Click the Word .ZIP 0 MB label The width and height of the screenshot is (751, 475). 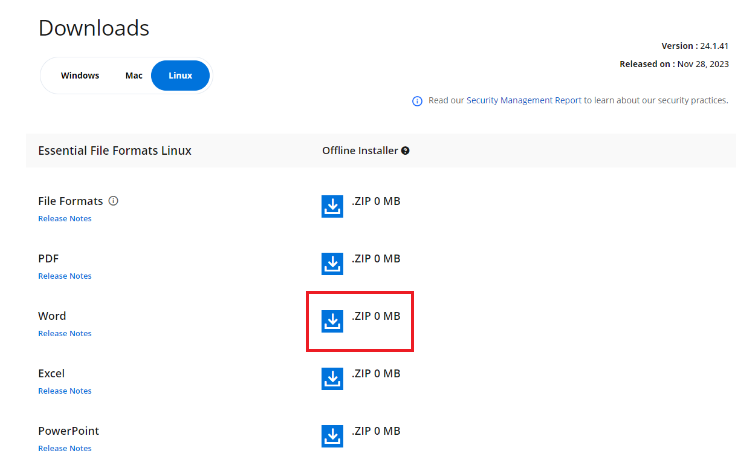click(x=376, y=316)
